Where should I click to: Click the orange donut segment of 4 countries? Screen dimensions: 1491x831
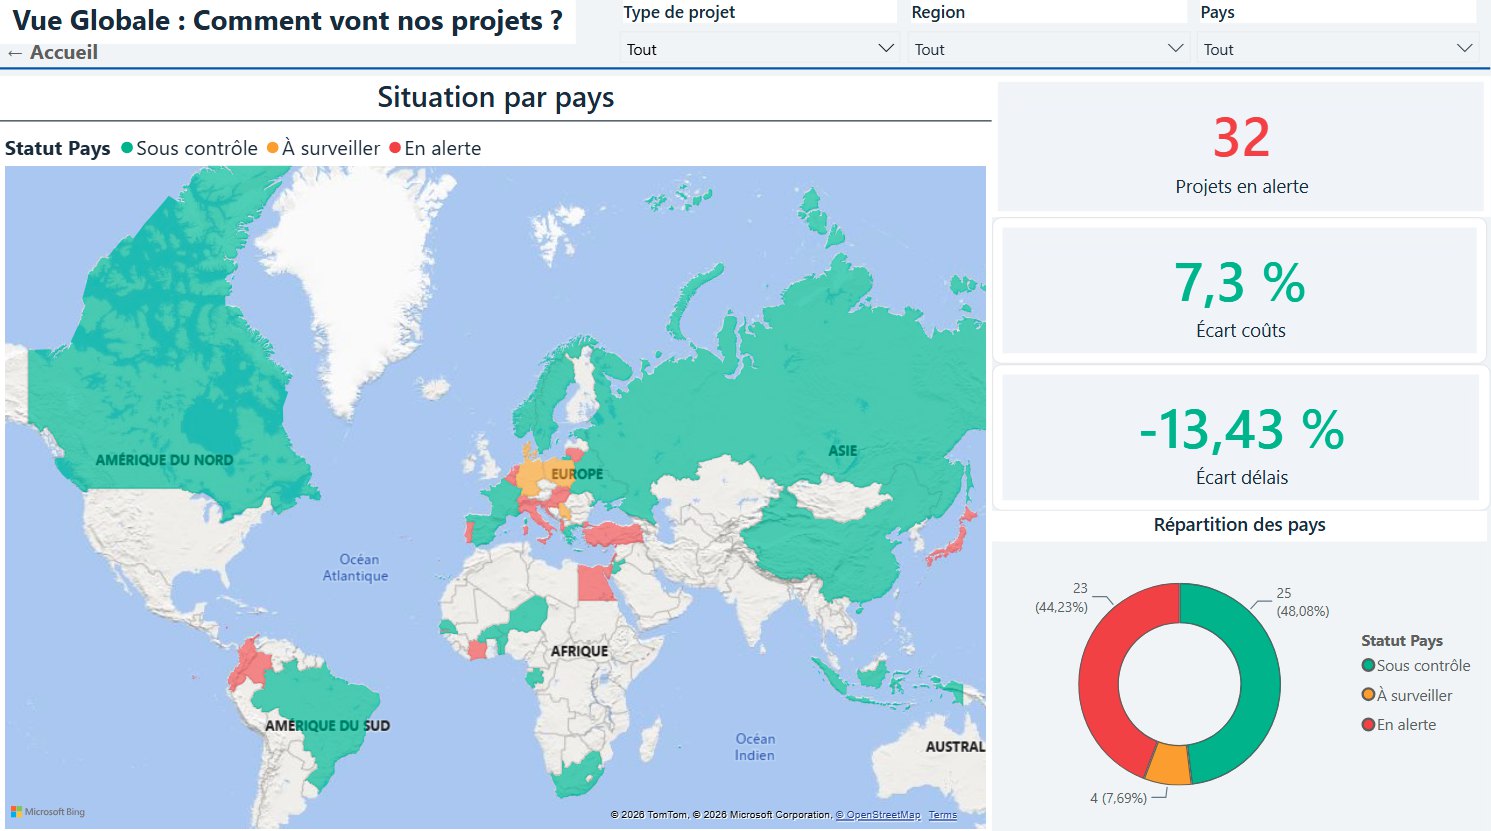1168,764
